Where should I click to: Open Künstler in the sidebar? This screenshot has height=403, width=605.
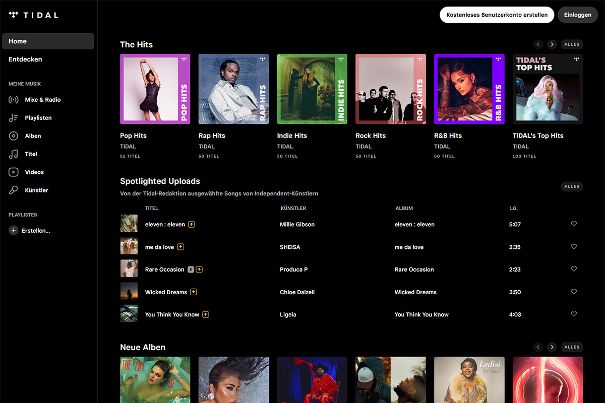coord(38,189)
